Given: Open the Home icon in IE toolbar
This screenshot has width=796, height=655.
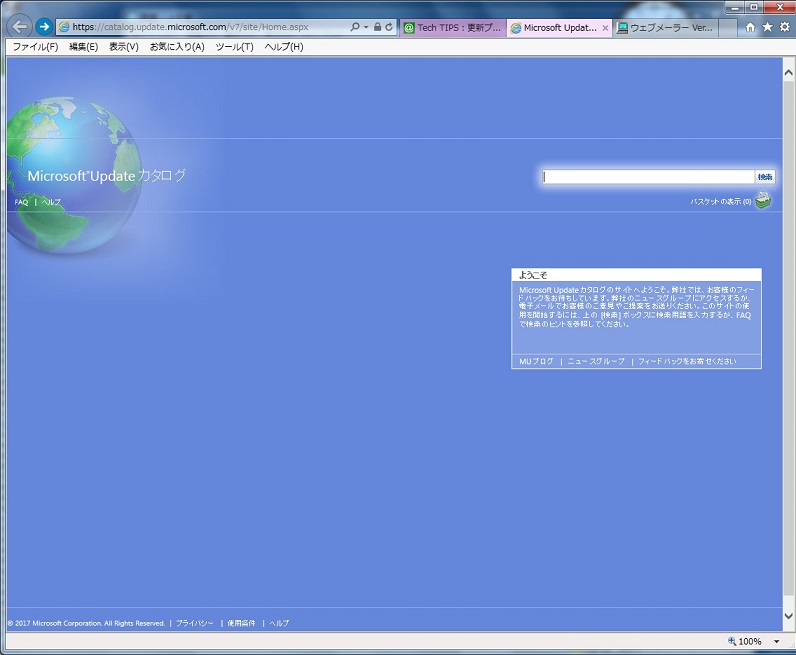Looking at the screenshot, I should coord(750,27).
